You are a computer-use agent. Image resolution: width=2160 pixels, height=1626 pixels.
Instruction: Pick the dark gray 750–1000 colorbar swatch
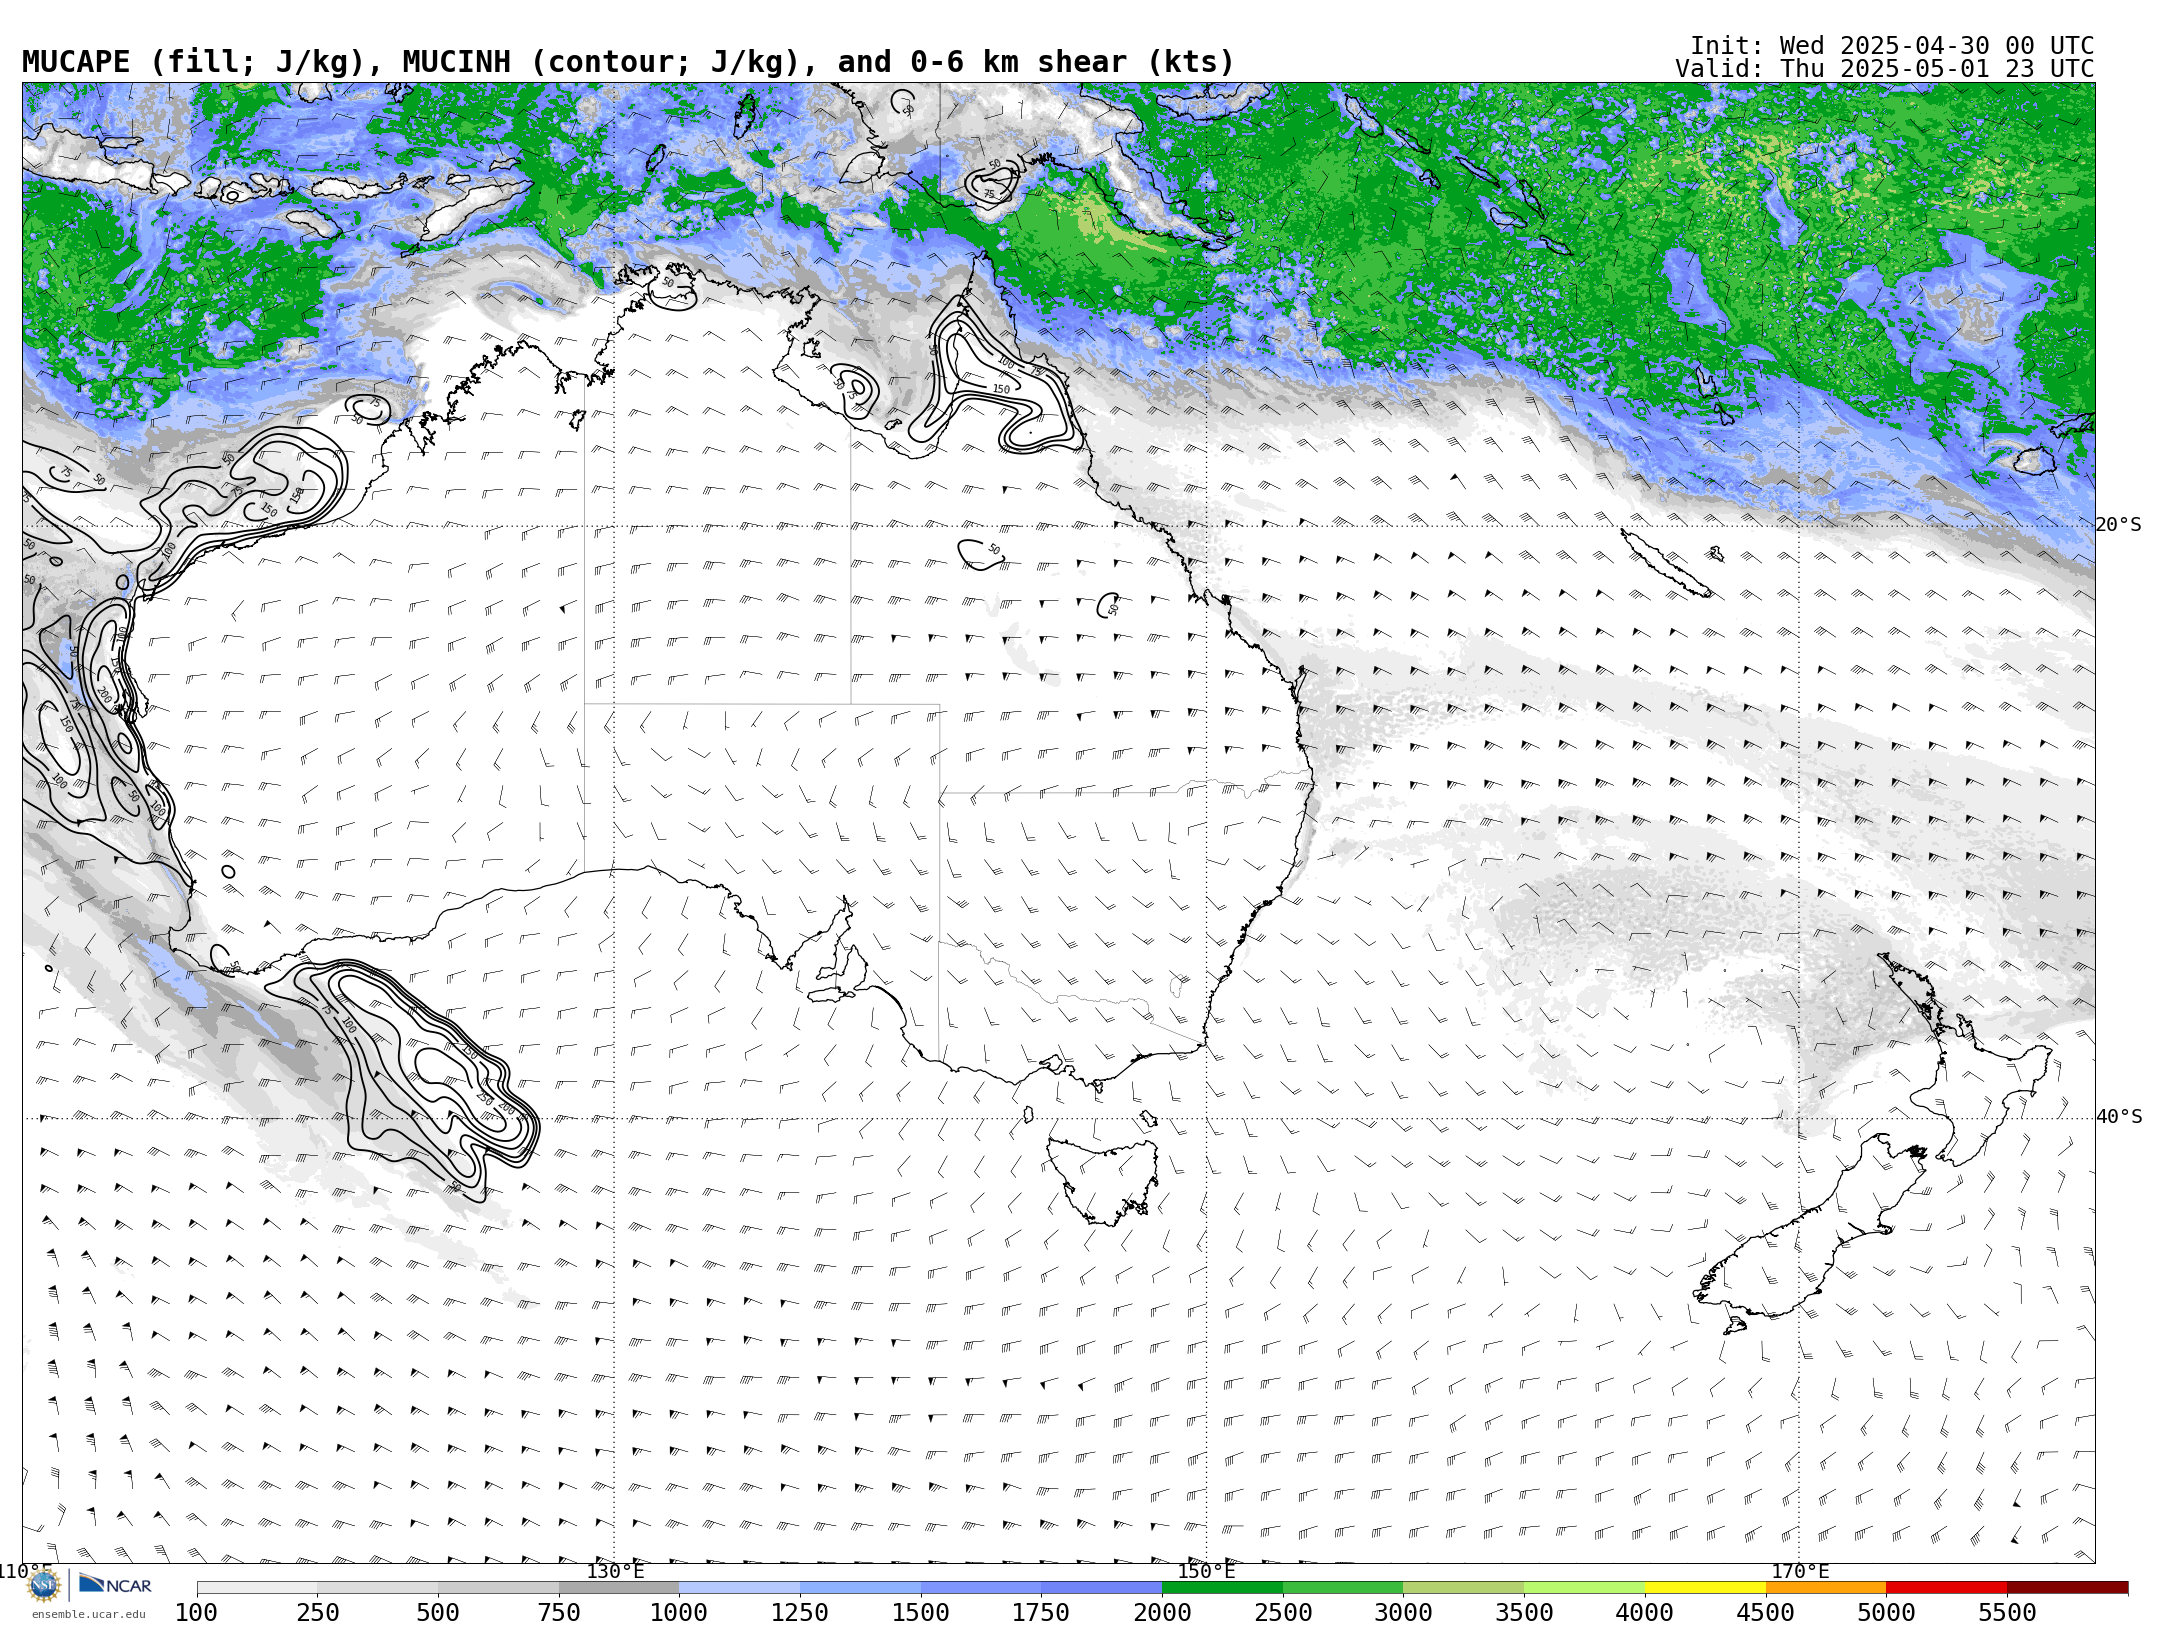619,1588
